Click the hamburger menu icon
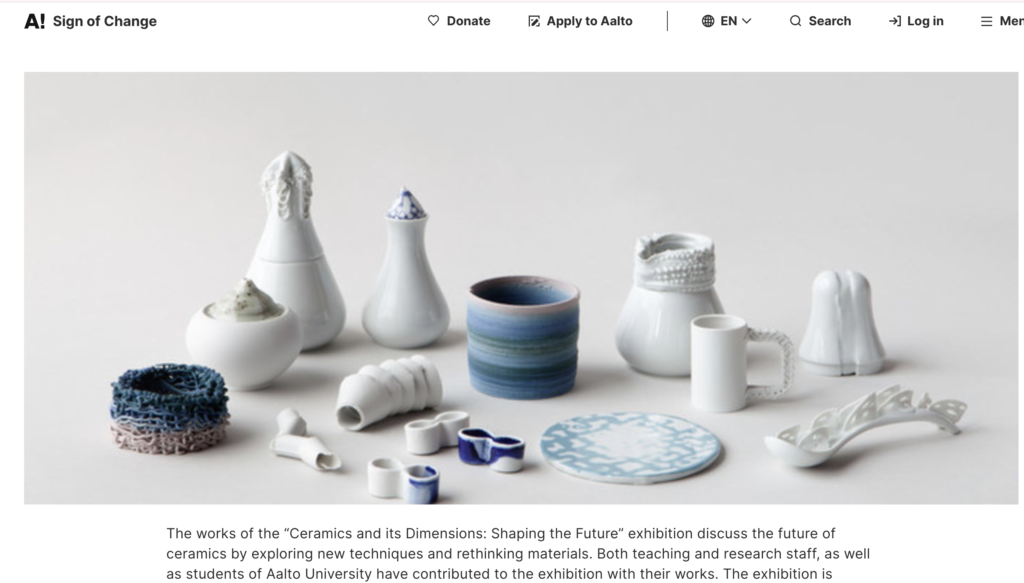The image size is (1024, 583). [986, 21]
